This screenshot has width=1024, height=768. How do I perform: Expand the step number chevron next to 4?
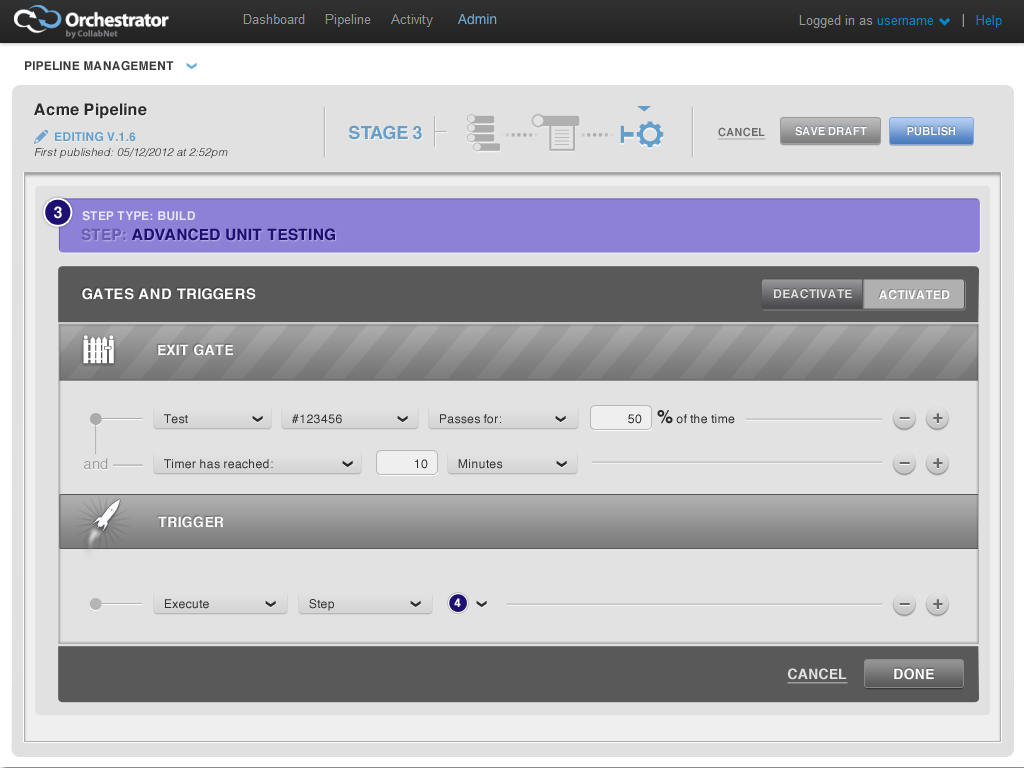(x=481, y=604)
